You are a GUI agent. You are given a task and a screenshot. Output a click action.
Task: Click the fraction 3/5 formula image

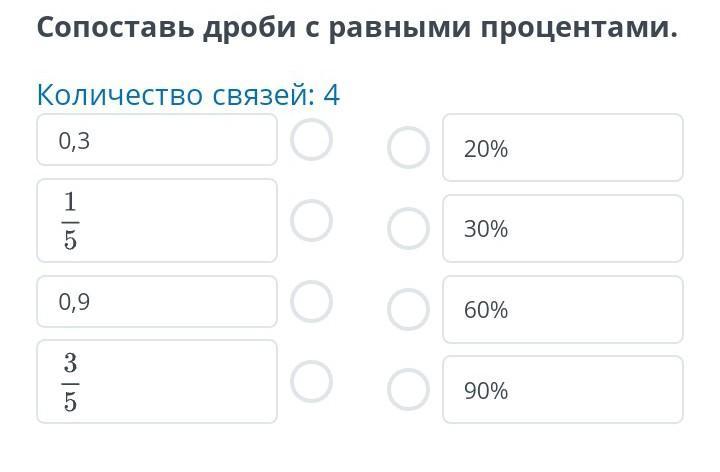click(70, 381)
